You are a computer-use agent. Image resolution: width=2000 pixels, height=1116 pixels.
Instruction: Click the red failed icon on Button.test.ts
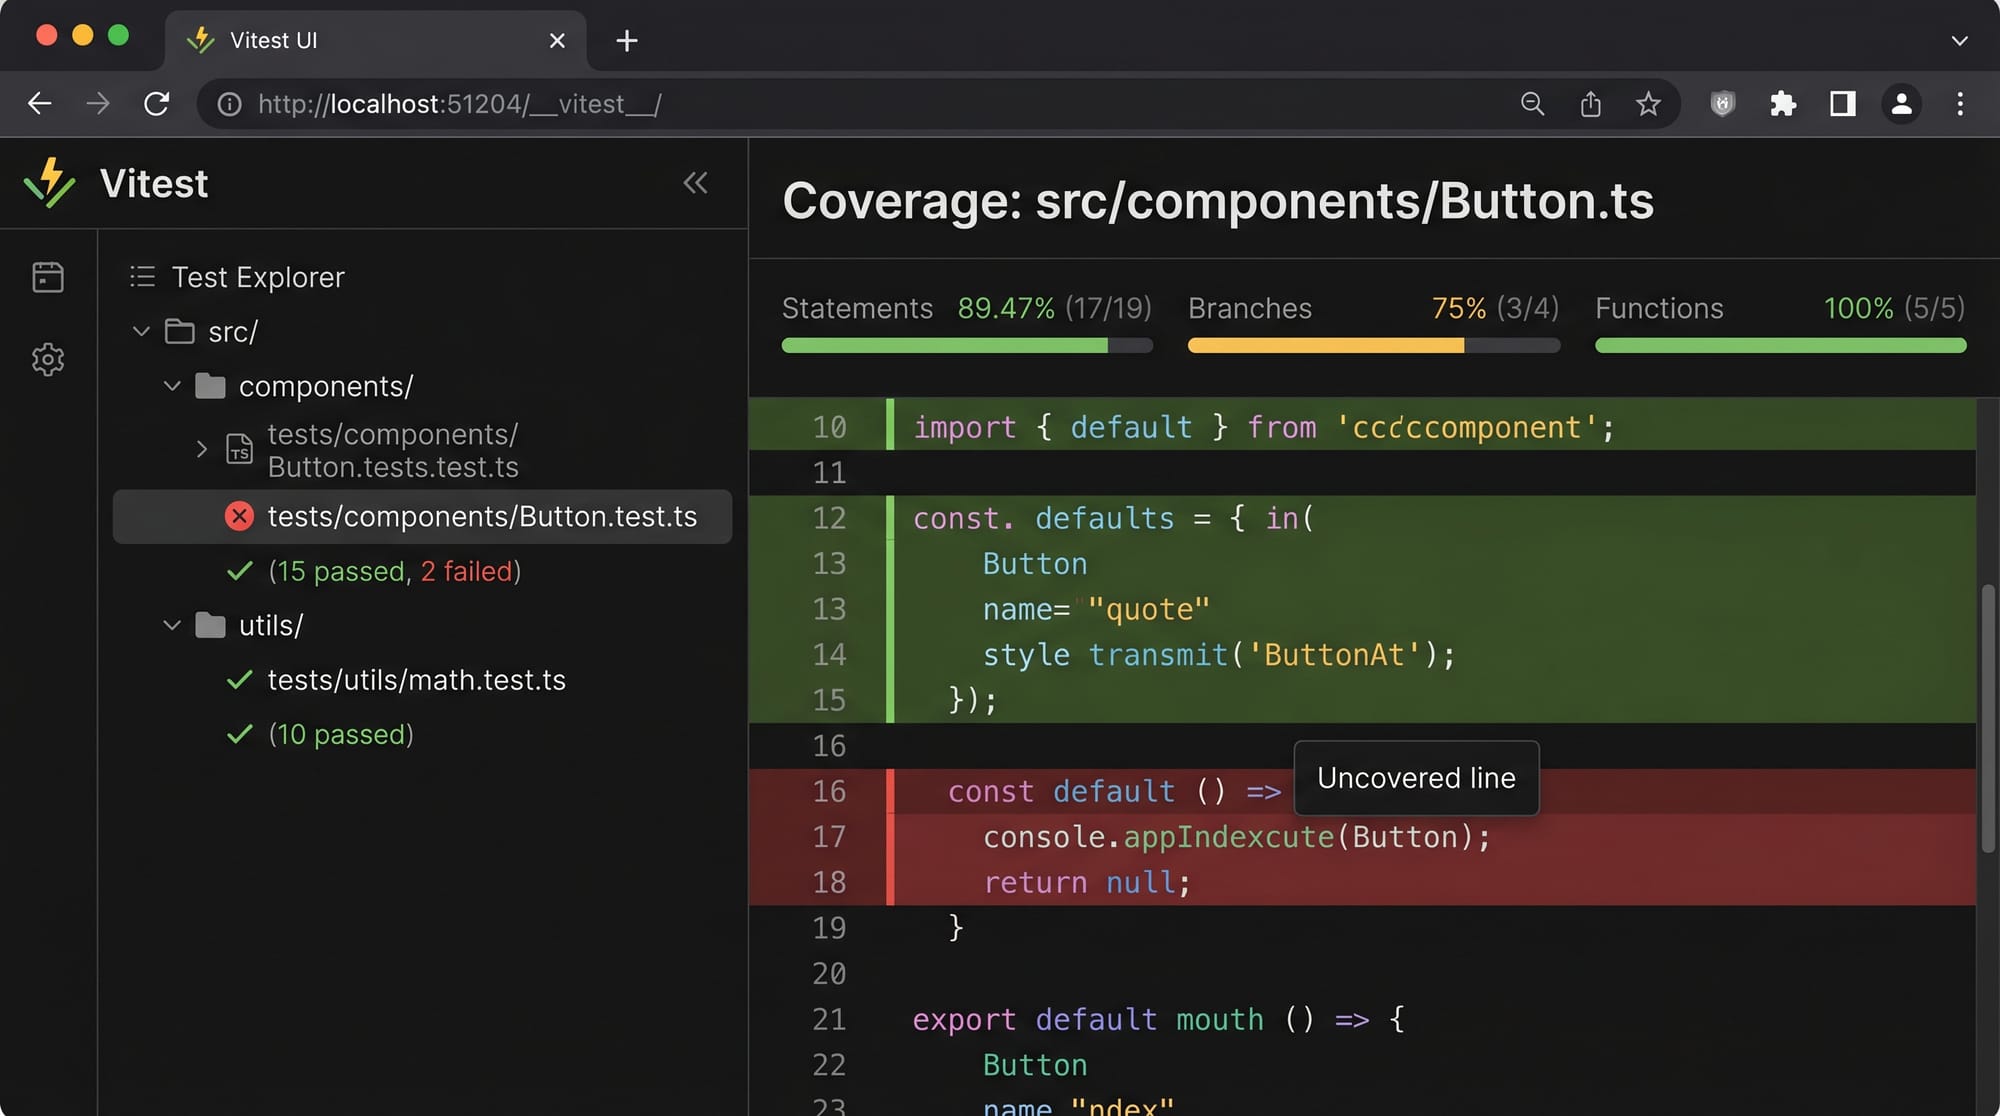click(x=239, y=516)
